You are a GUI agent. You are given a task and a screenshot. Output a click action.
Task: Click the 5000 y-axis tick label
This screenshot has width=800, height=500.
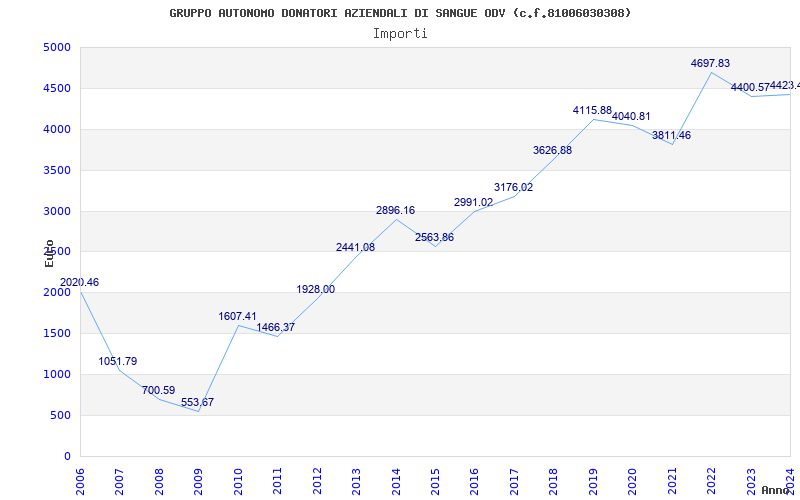[x=57, y=47]
